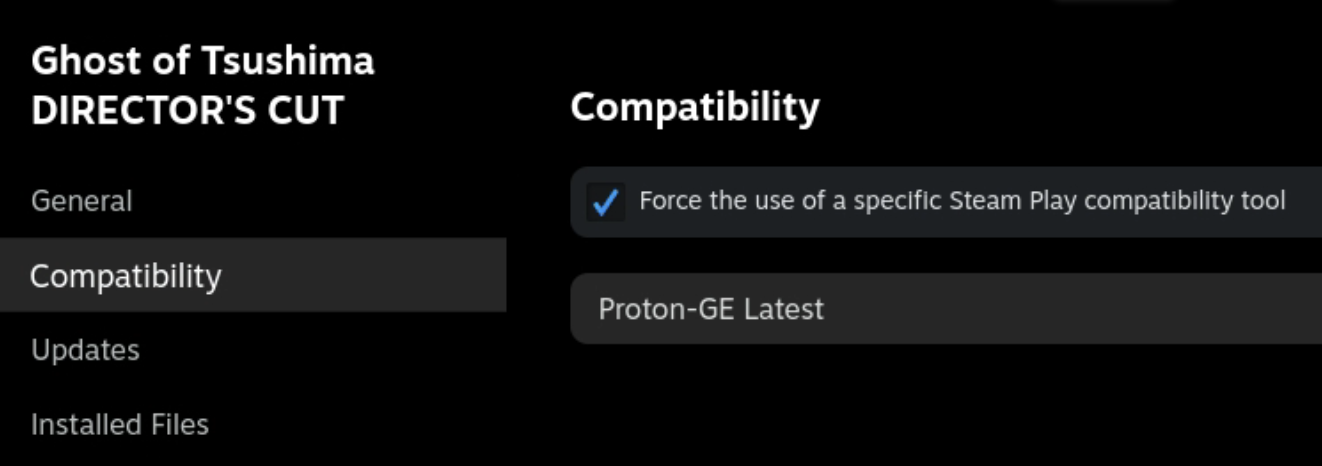Click the highlighted sidebar row background
Screen dimensions: 1322x466
[380, 275]
